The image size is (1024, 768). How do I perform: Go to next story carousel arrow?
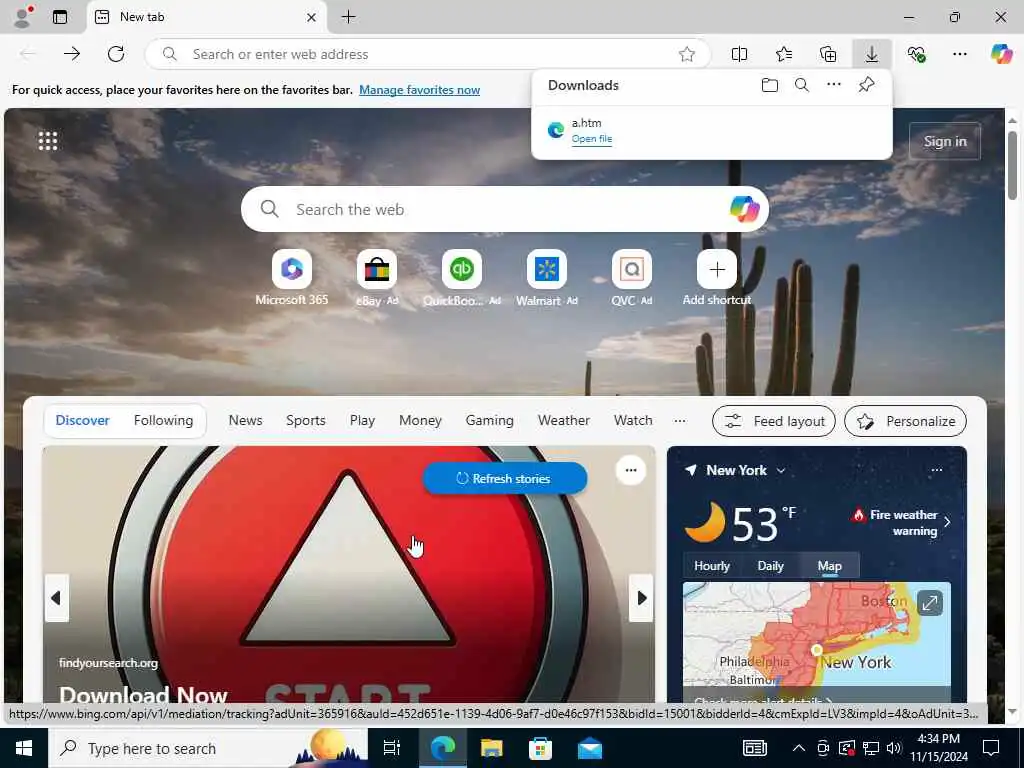(x=641, y=598)
